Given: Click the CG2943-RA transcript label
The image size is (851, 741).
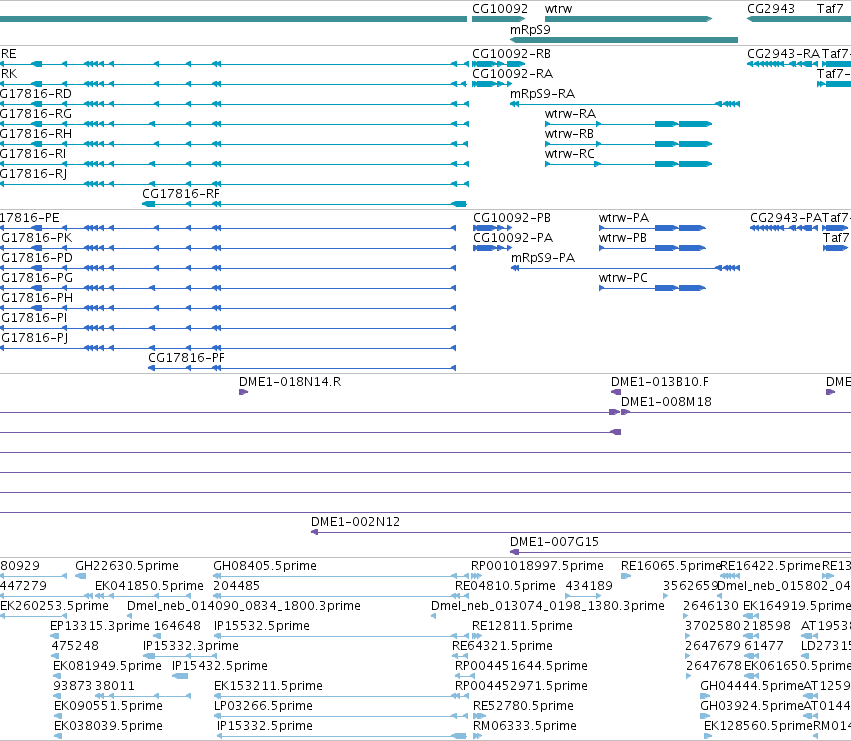Looking at the screenshot, I should [783, 54].
